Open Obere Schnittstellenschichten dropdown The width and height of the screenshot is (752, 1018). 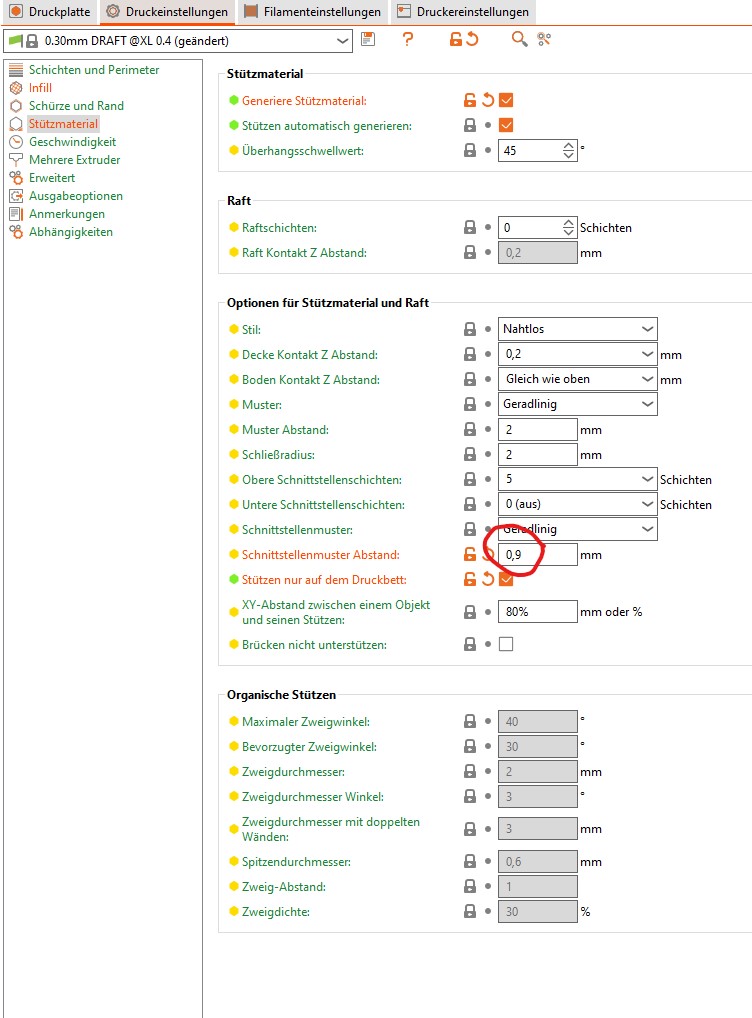pyautogui.click(x=577, y=479)
